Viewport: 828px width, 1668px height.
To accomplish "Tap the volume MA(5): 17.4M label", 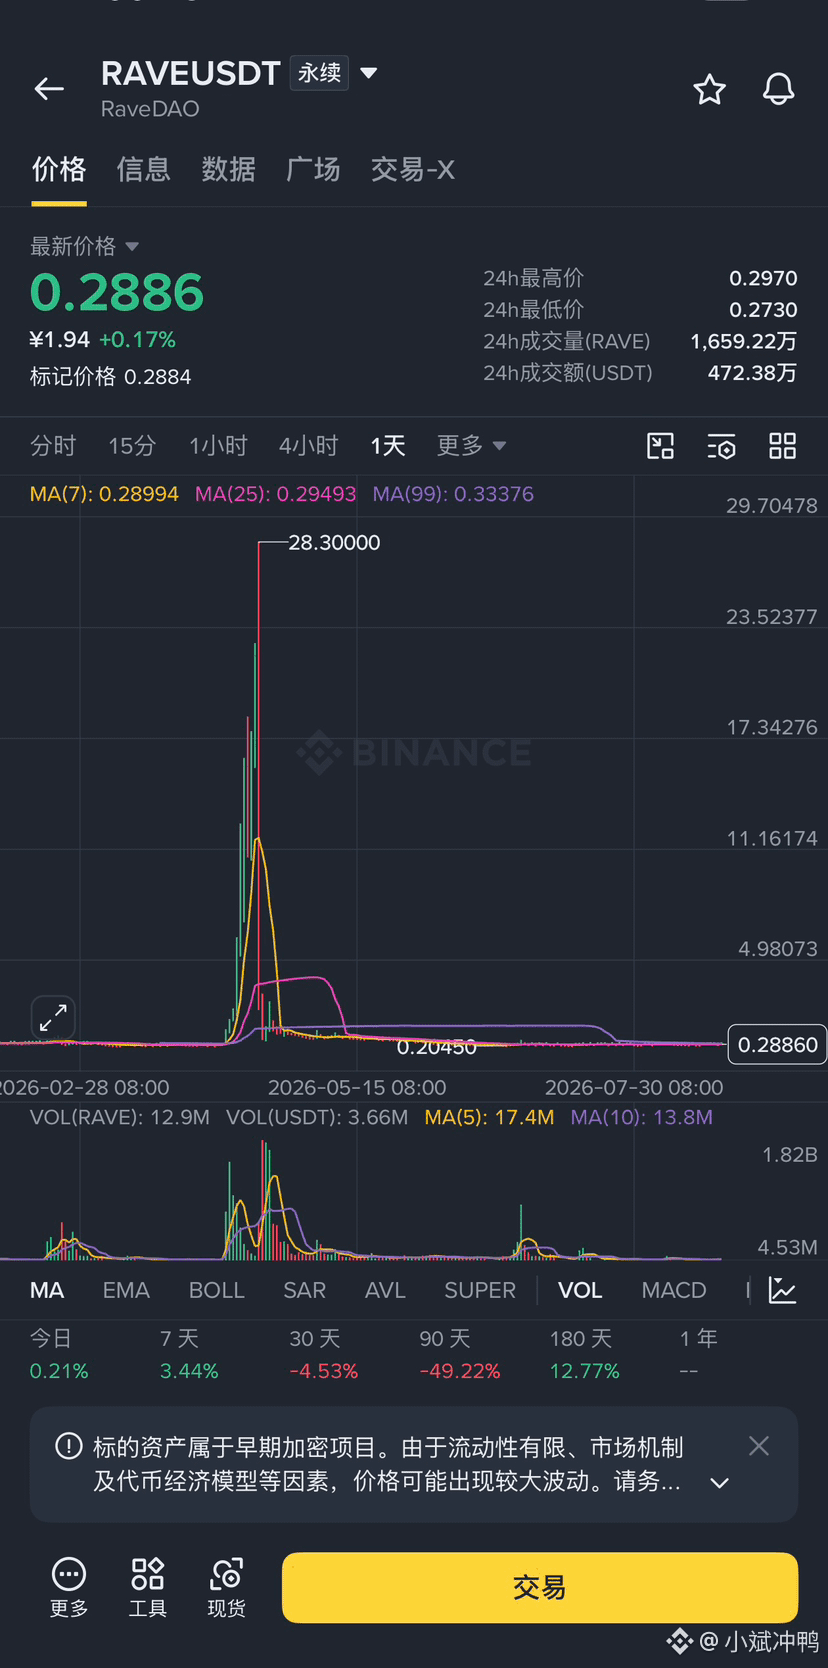I will click(489, 1117).
